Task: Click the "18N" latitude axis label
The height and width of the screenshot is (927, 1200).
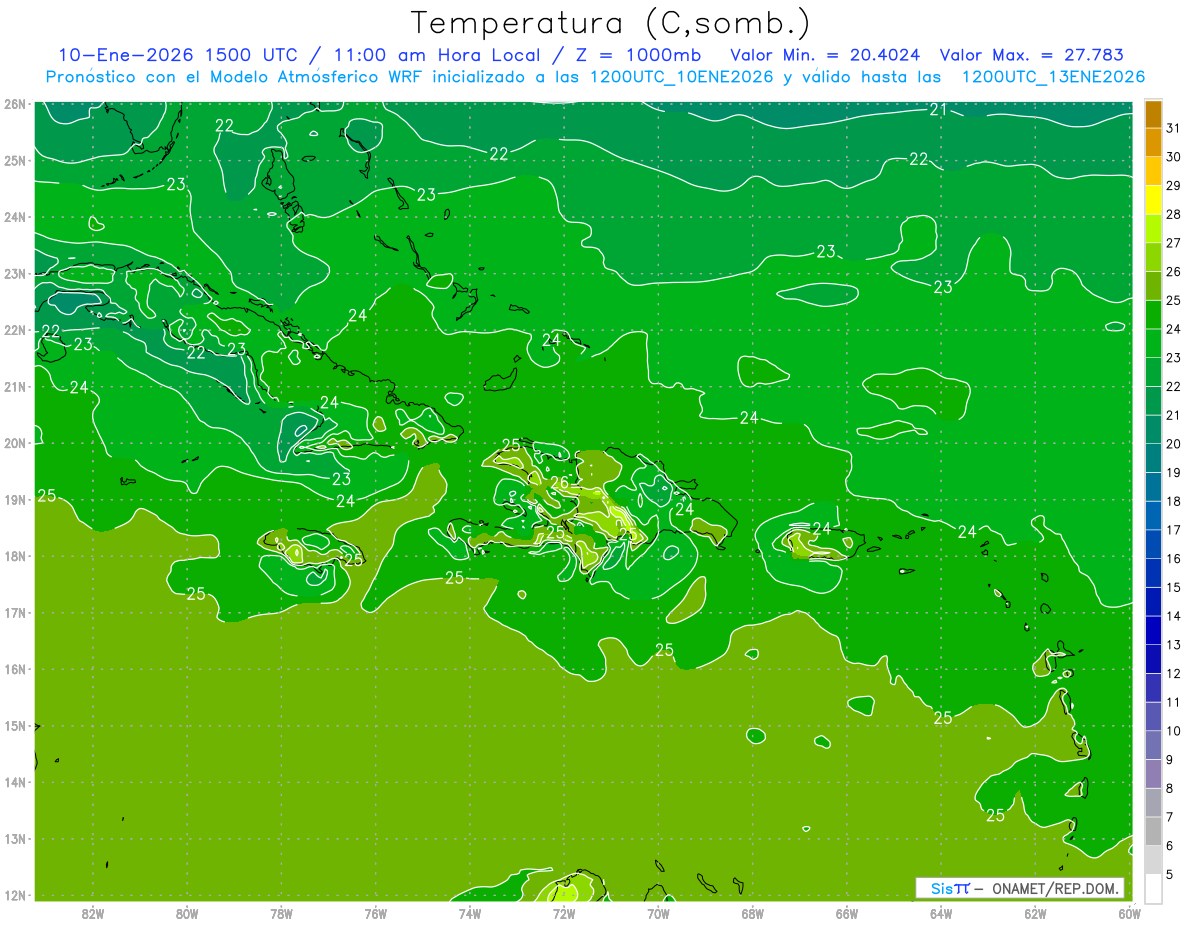Action: coord(15,556)
